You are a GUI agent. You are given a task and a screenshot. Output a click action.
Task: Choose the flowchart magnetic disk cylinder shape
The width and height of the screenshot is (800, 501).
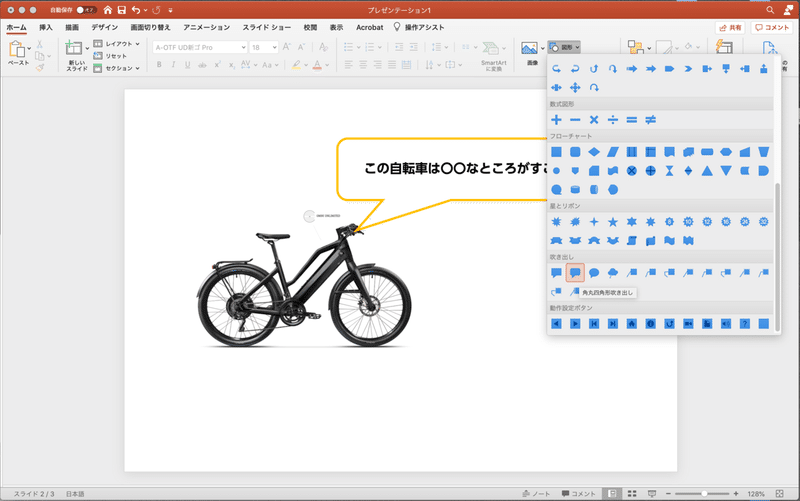pos(575,190)
